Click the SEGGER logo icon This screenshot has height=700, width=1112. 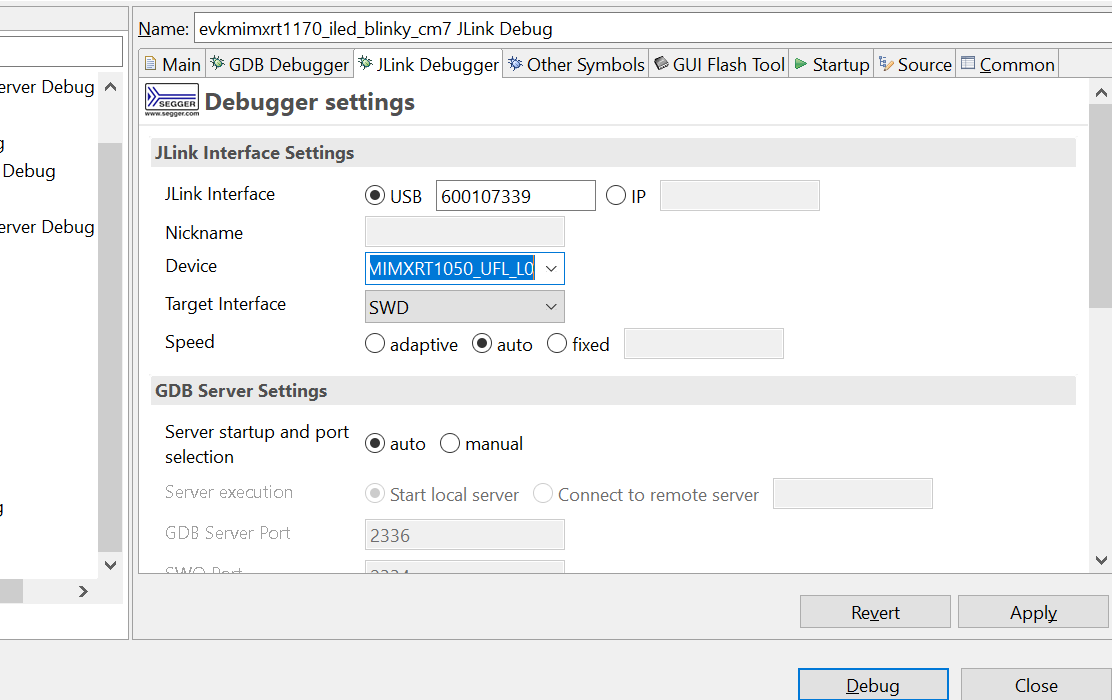[170, 100]
